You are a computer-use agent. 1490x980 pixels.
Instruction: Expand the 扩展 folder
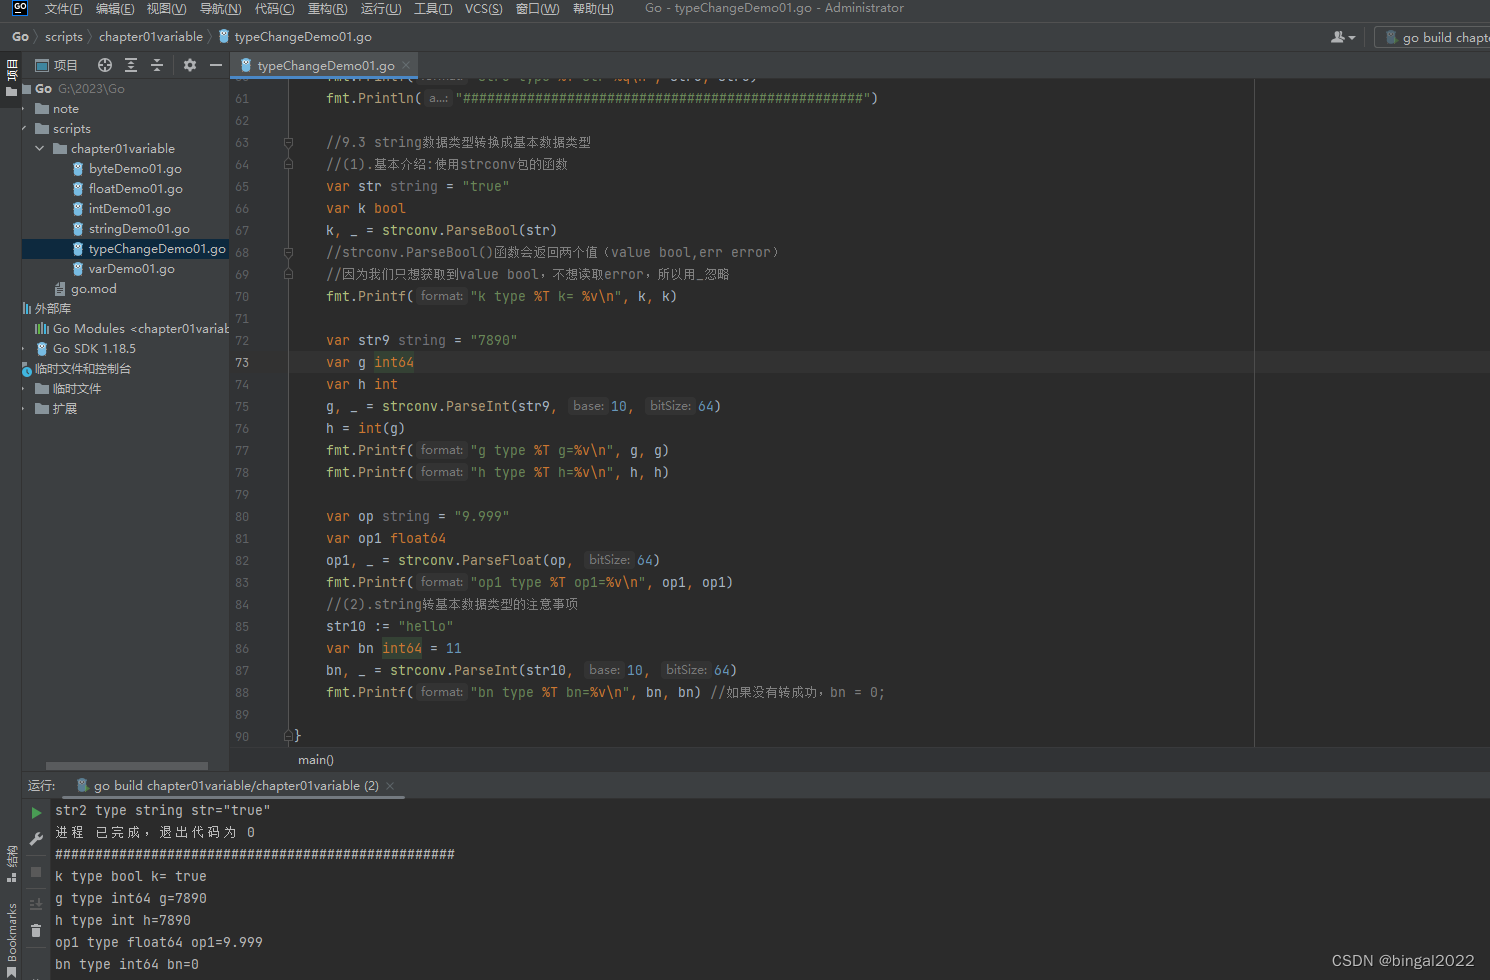pos(24,409)
